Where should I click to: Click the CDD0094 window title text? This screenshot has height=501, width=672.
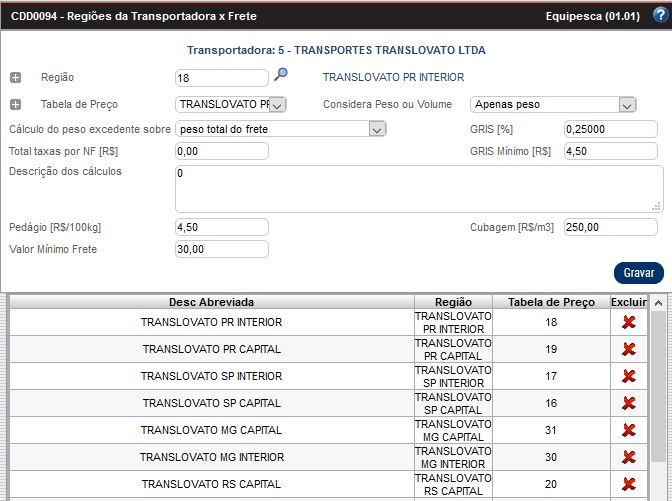(134, 16)
